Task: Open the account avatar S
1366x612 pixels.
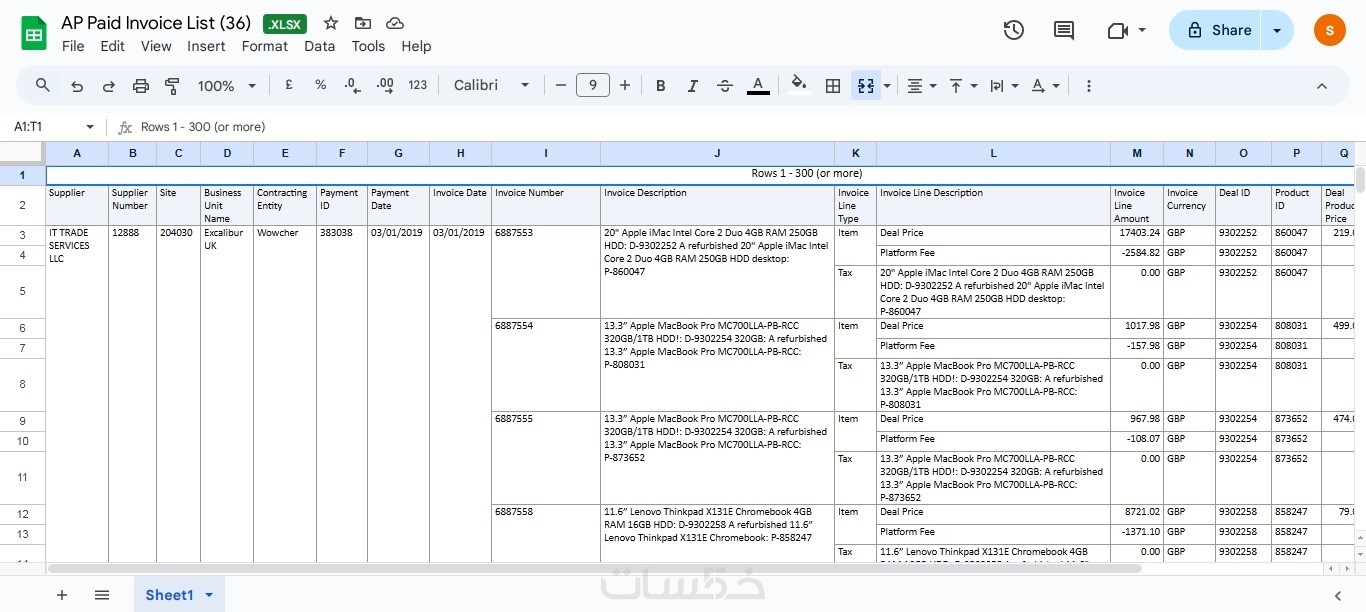Action: coord(1329,30)
